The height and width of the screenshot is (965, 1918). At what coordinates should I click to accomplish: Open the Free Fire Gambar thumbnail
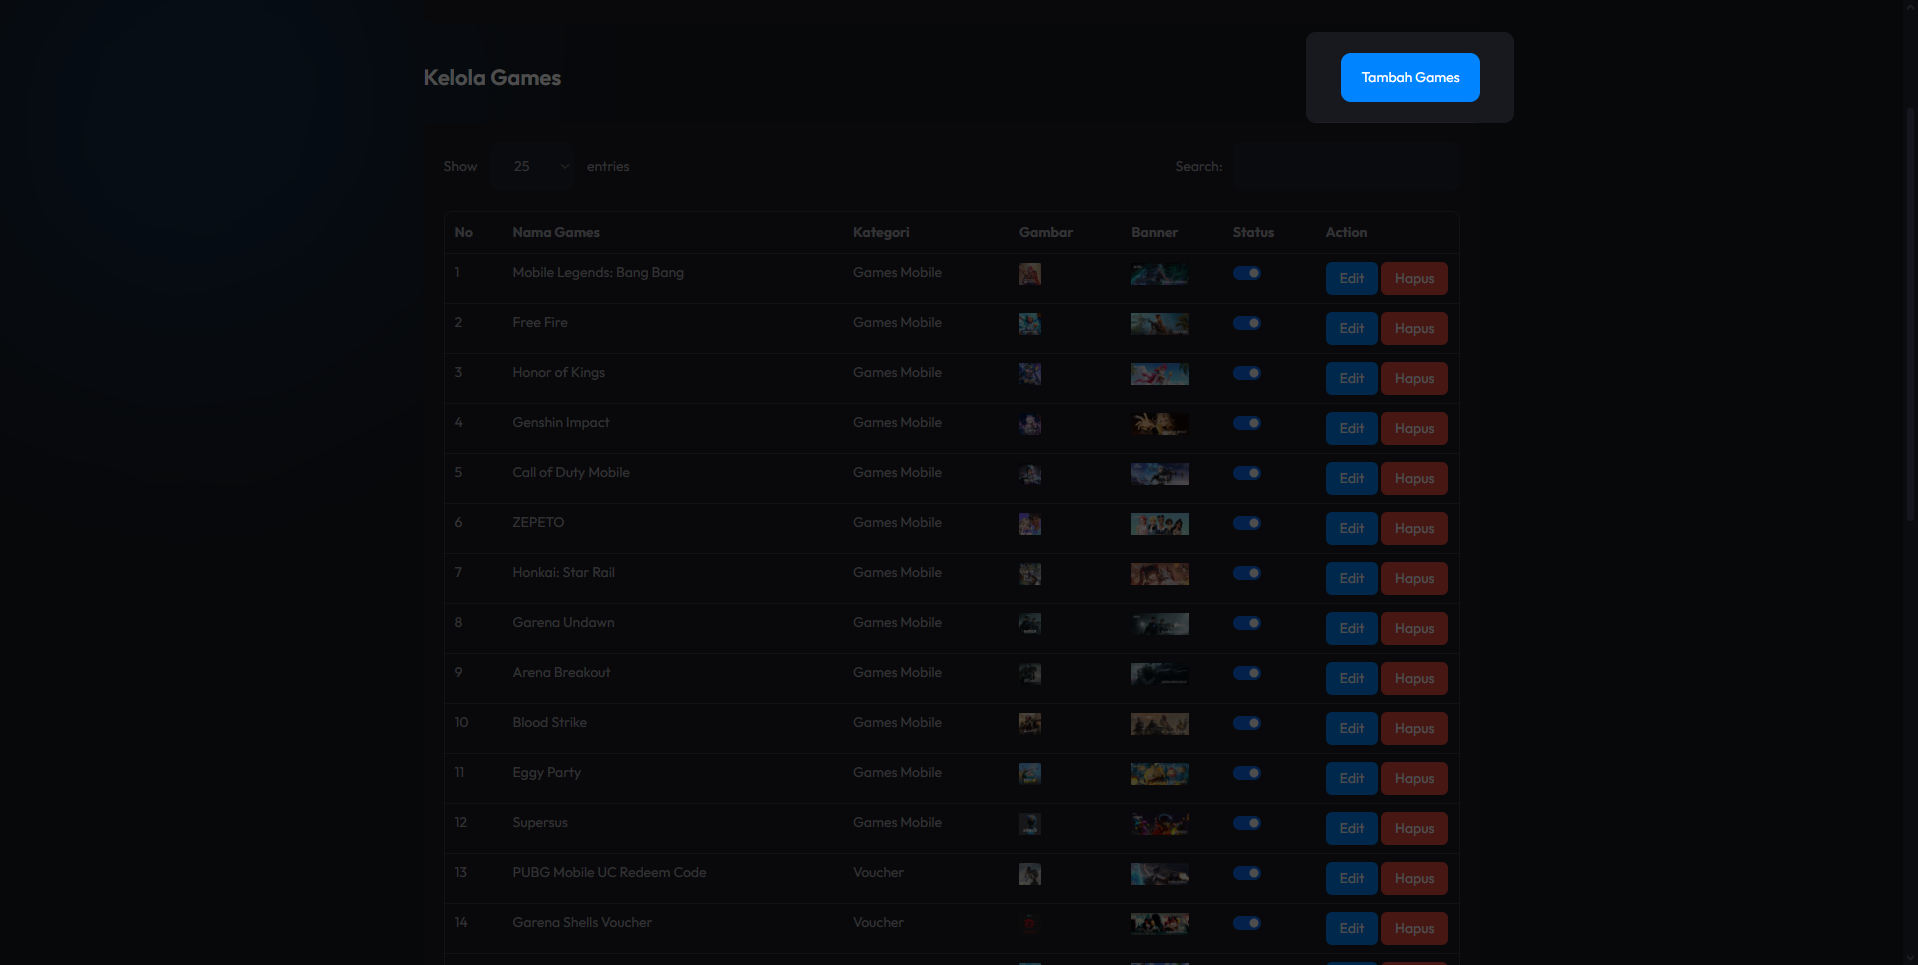click(x=1030, y=324)
